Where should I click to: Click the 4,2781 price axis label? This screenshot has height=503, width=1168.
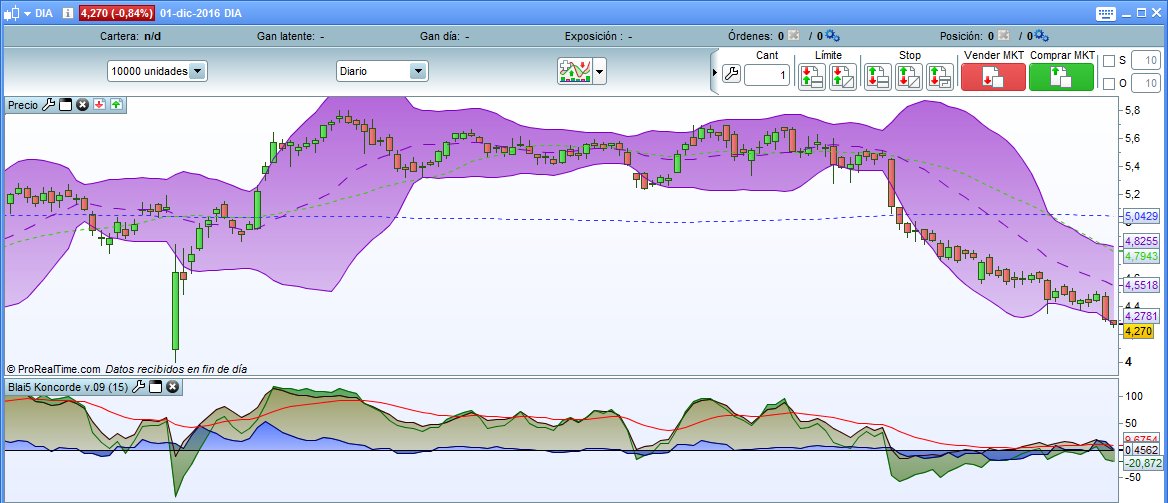coord(1142,317)
